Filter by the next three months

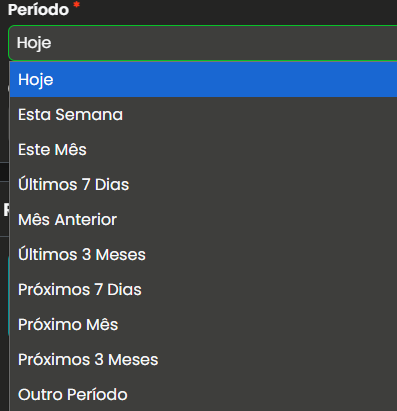coord(203,360)
